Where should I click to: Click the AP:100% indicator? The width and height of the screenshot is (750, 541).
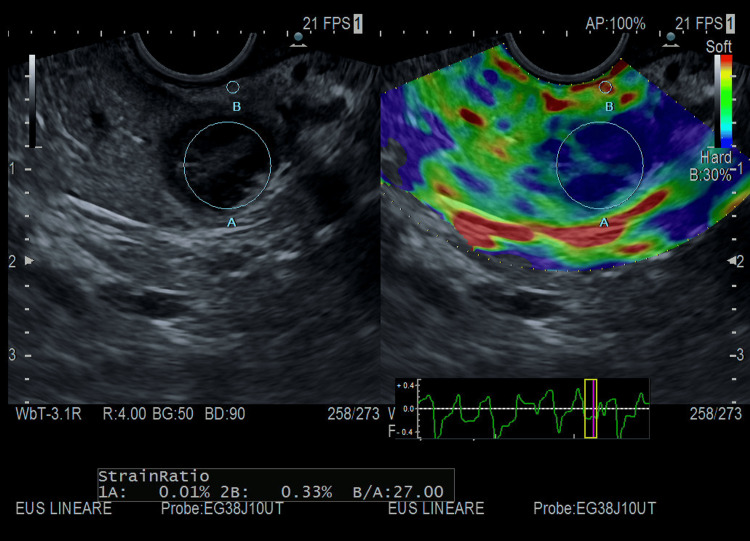(x=615, y=23)
